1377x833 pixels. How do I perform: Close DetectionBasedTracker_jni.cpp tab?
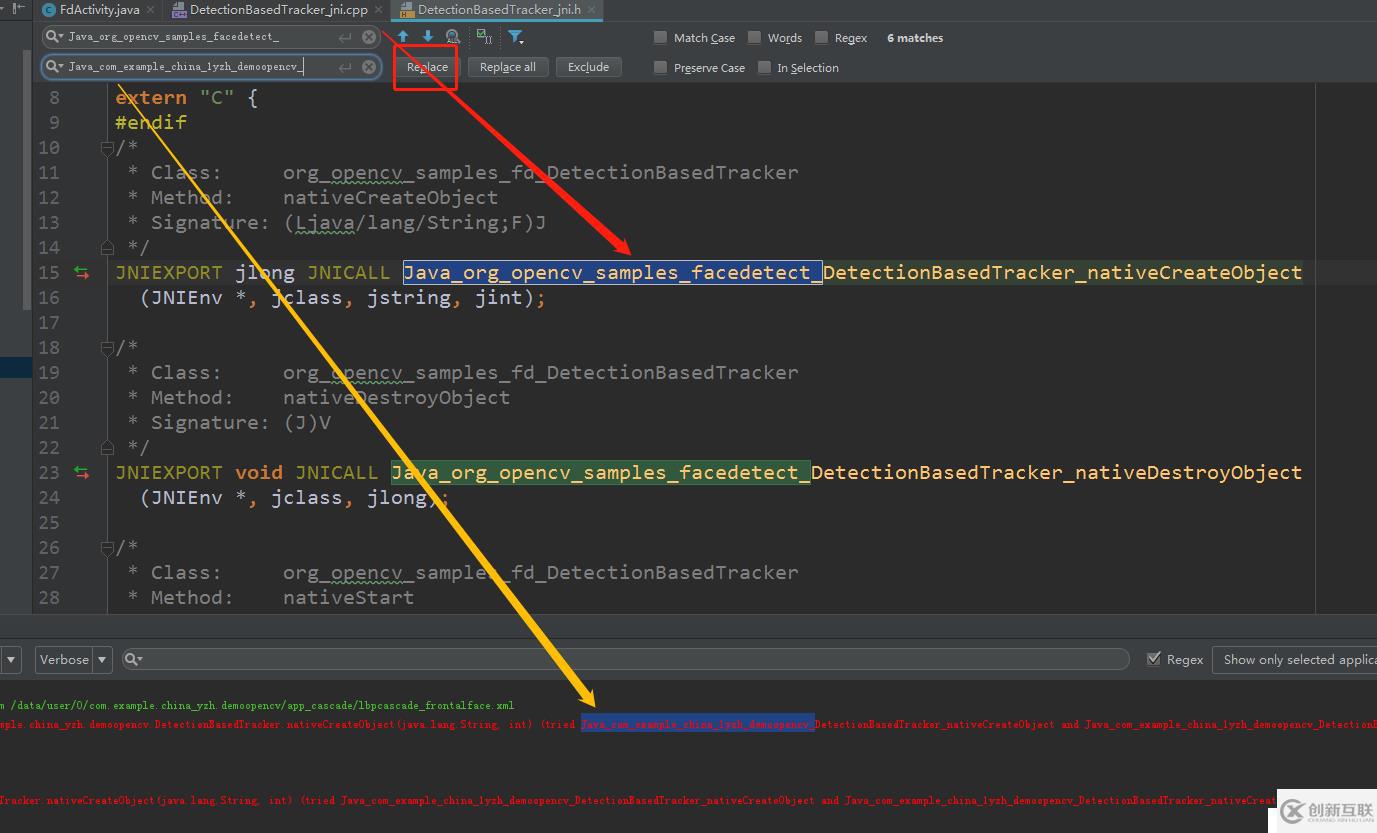[x=379, y=10]
